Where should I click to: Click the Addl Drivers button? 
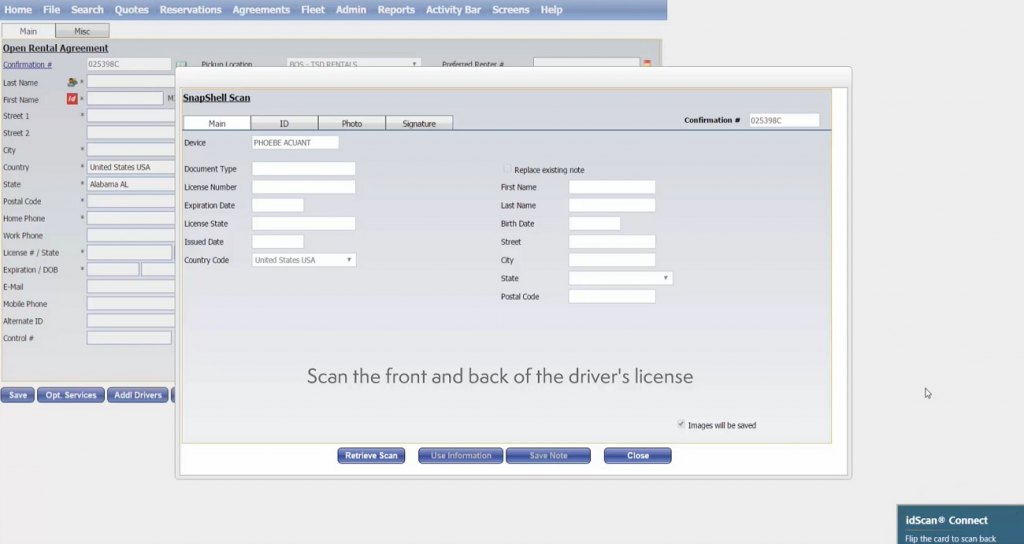coord(138,394)
